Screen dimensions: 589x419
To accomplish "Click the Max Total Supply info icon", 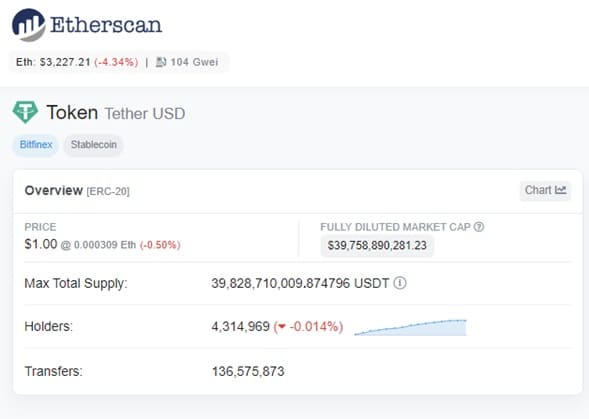I will coord(400,283).
